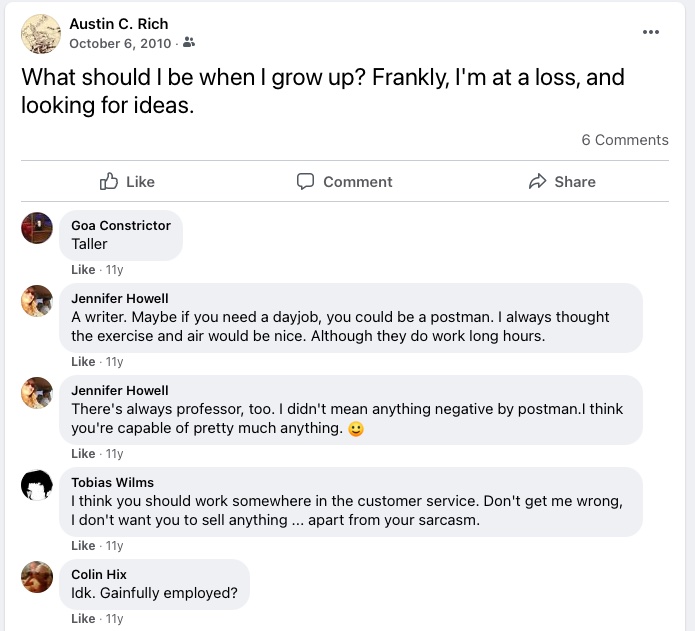Click the thumbs-up Like icon on post
Viewport: 695px width, 631px height.
click(x=110, y=181)
